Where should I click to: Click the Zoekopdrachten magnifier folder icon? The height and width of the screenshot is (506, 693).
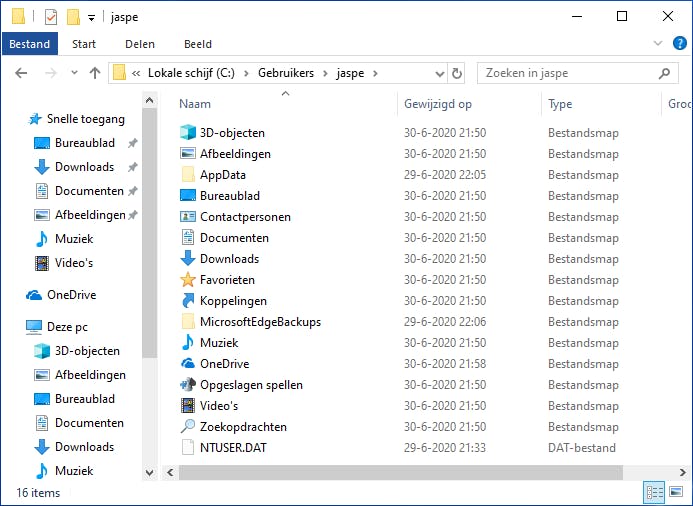pos(187,427)
